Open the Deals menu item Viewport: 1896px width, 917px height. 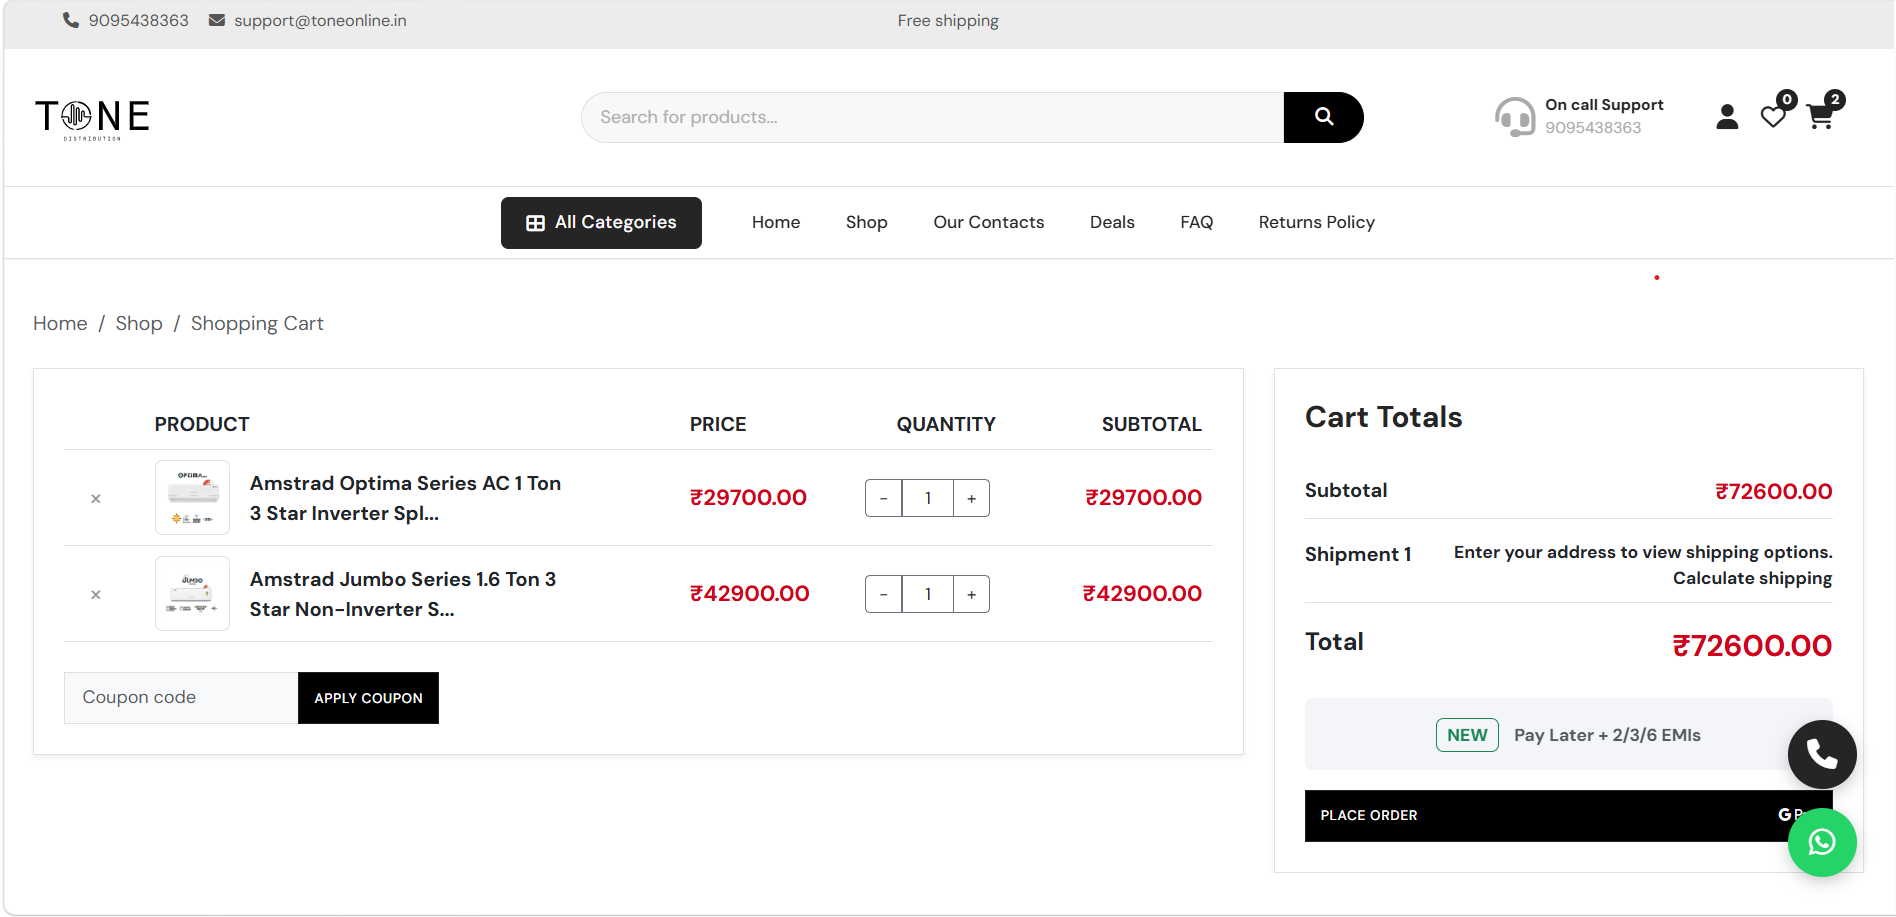pos(1112,222)
